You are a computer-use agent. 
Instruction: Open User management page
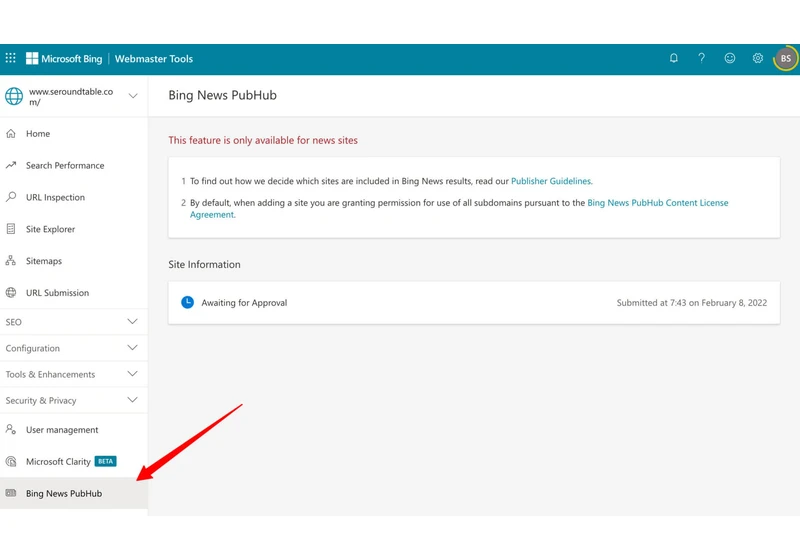[x=74, y=429]
